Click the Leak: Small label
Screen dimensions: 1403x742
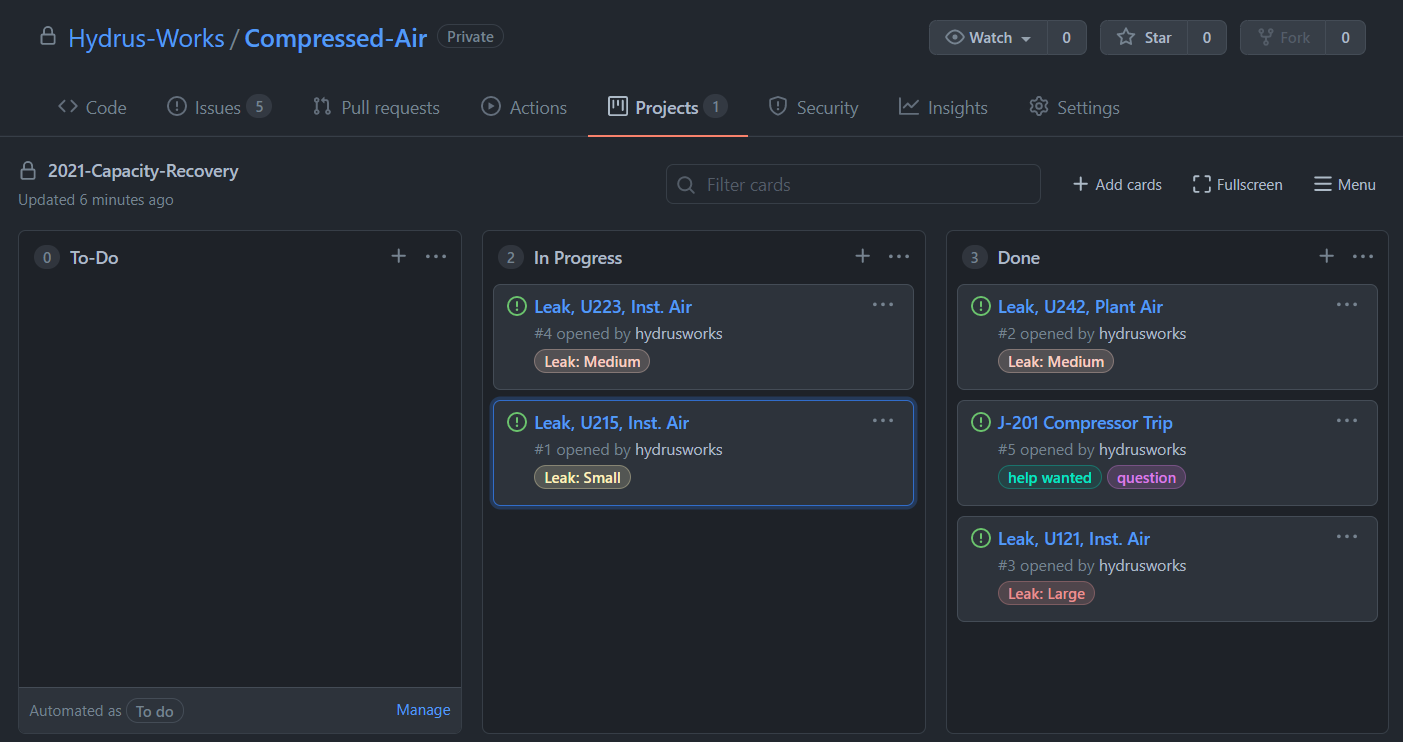coord(582,478)
